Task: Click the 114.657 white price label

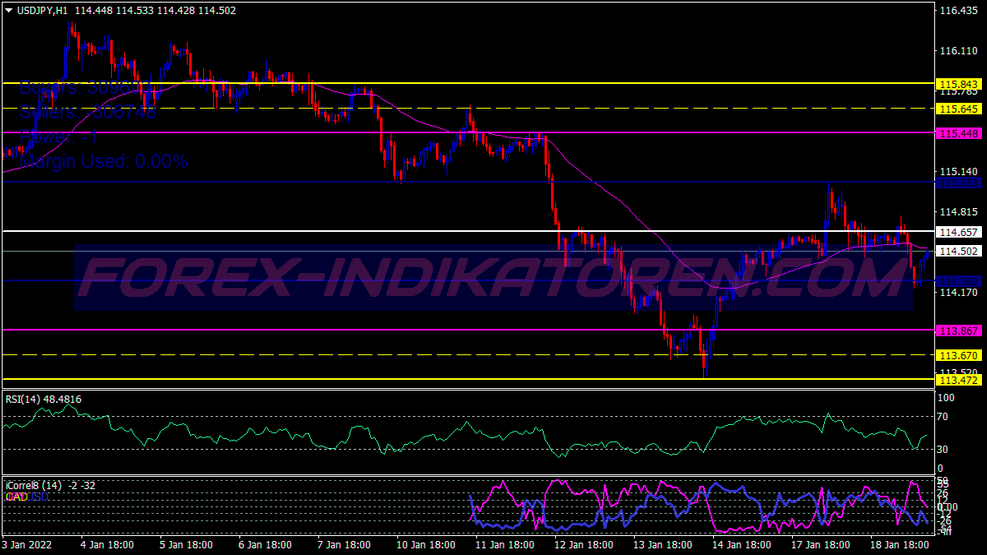Action: (959, 232)
